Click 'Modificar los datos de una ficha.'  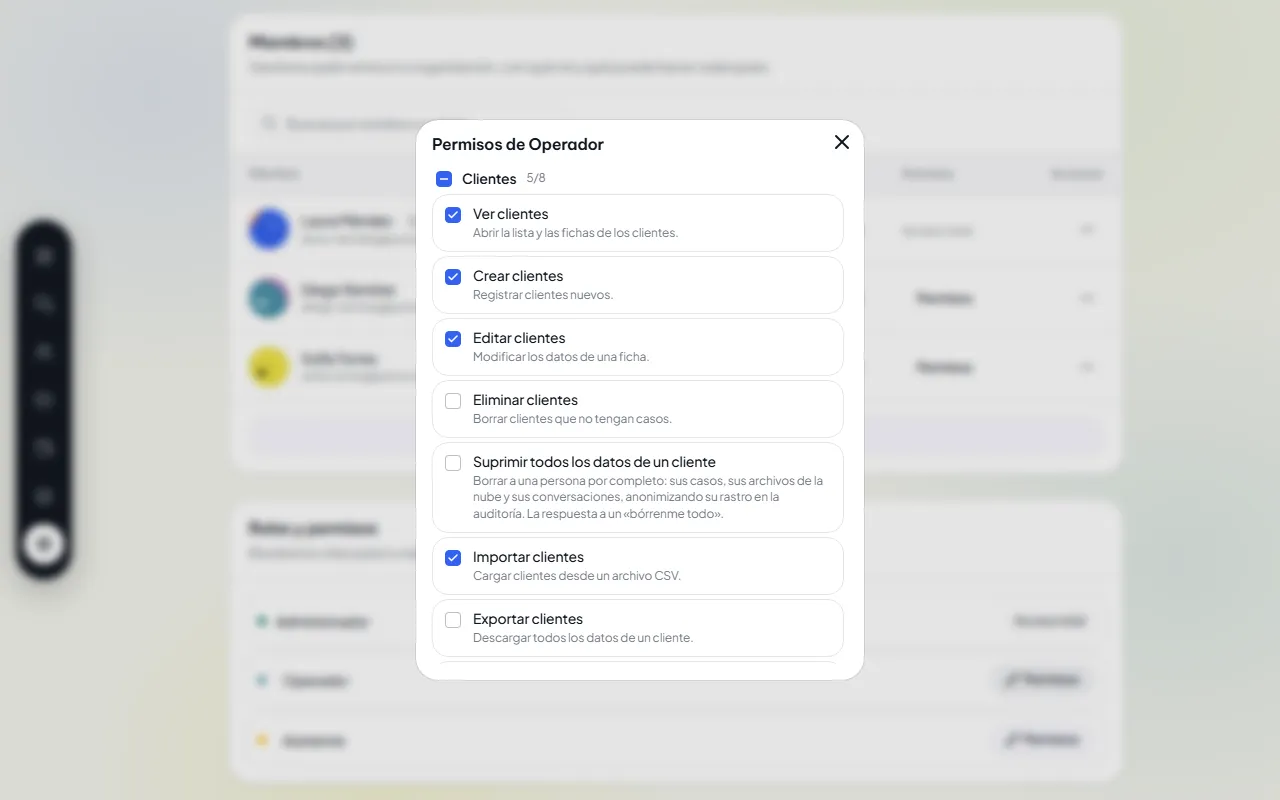(561, 357)
